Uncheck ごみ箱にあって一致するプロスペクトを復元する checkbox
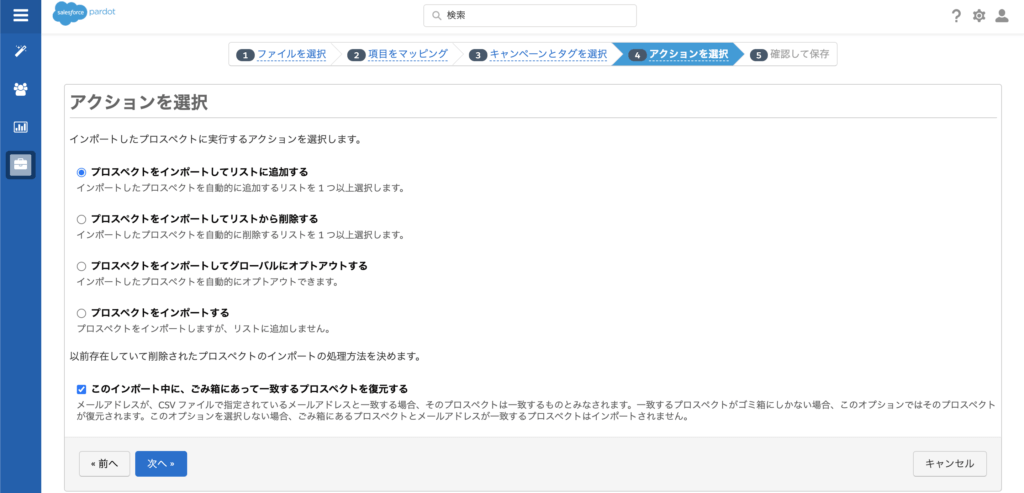Viewport: 1024px width, 493px height. coord(82,389)
